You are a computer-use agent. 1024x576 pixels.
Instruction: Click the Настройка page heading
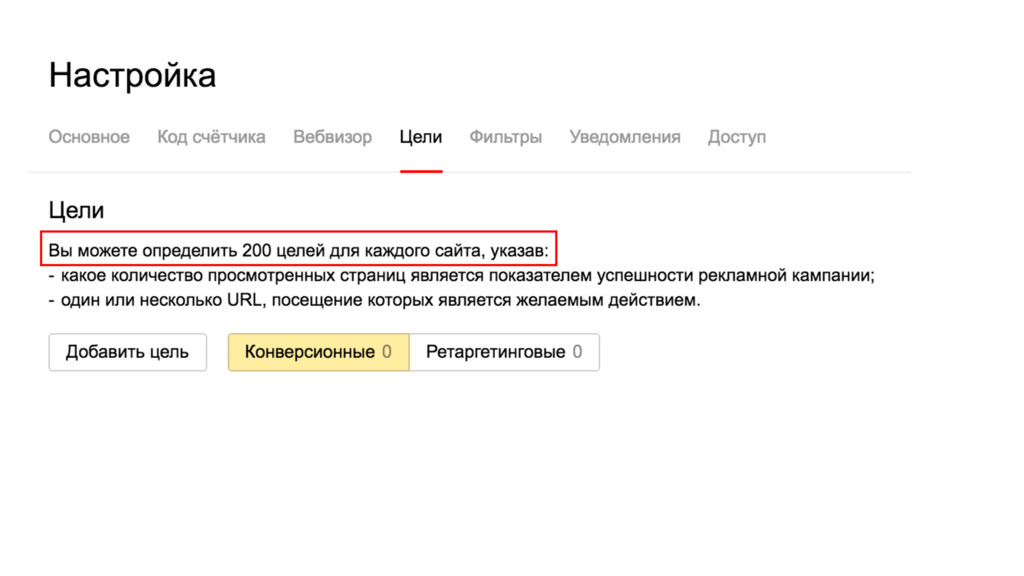coord(132,75)
